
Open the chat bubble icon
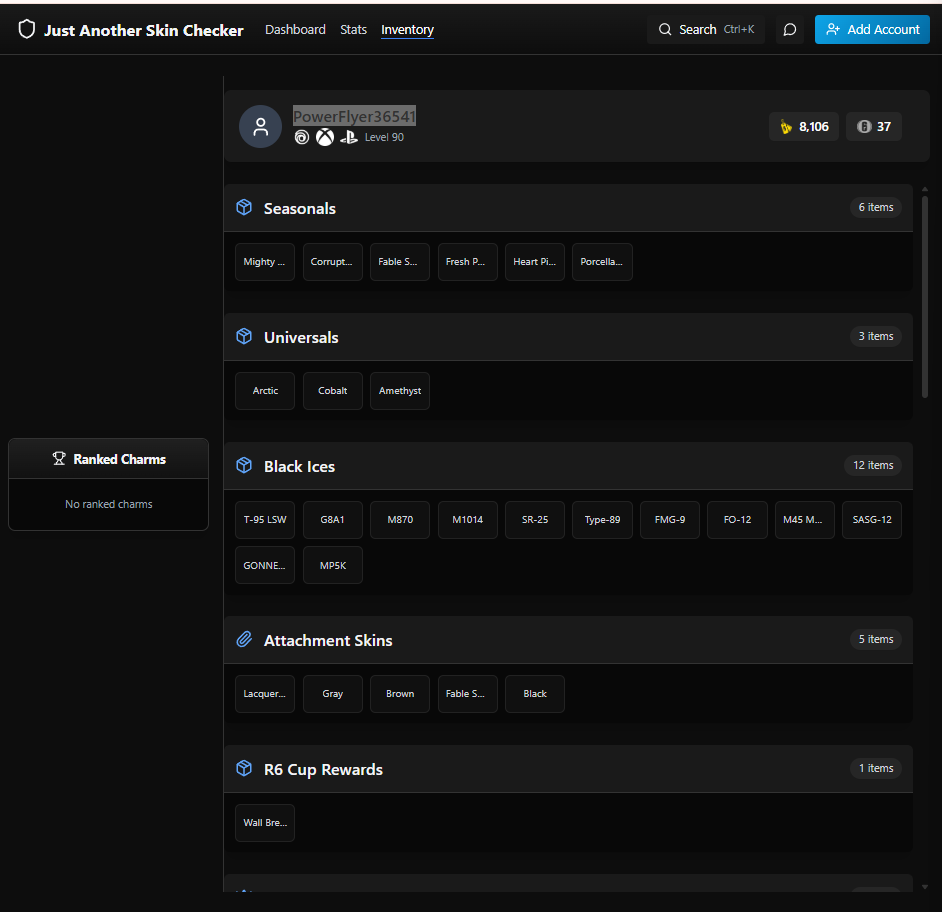789,29
